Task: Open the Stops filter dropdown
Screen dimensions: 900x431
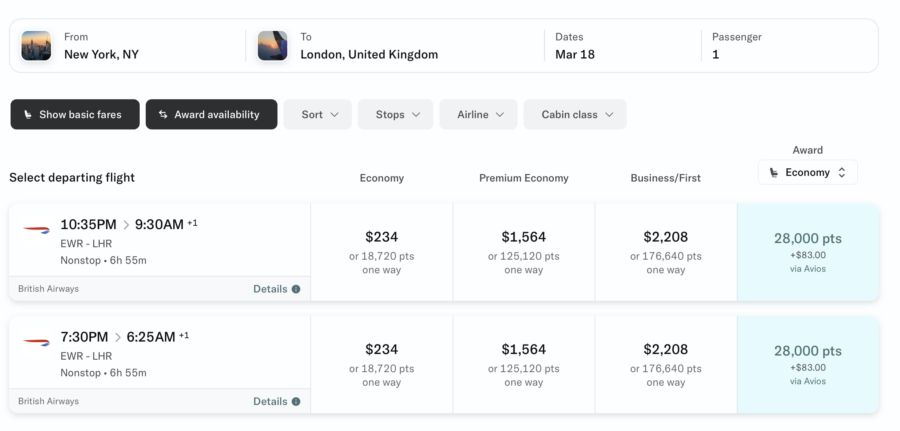Action: [x=395, y=114]
